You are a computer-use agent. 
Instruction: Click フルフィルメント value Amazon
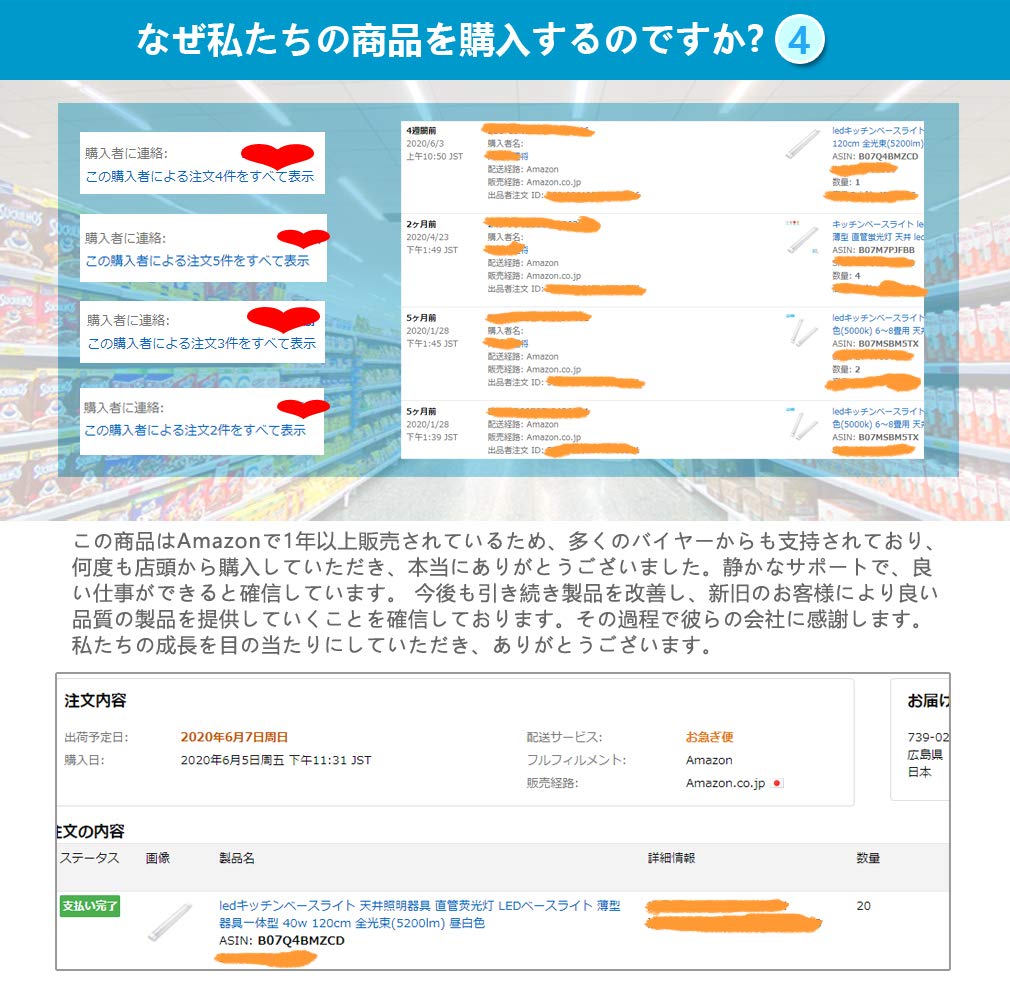coord(709,760)
